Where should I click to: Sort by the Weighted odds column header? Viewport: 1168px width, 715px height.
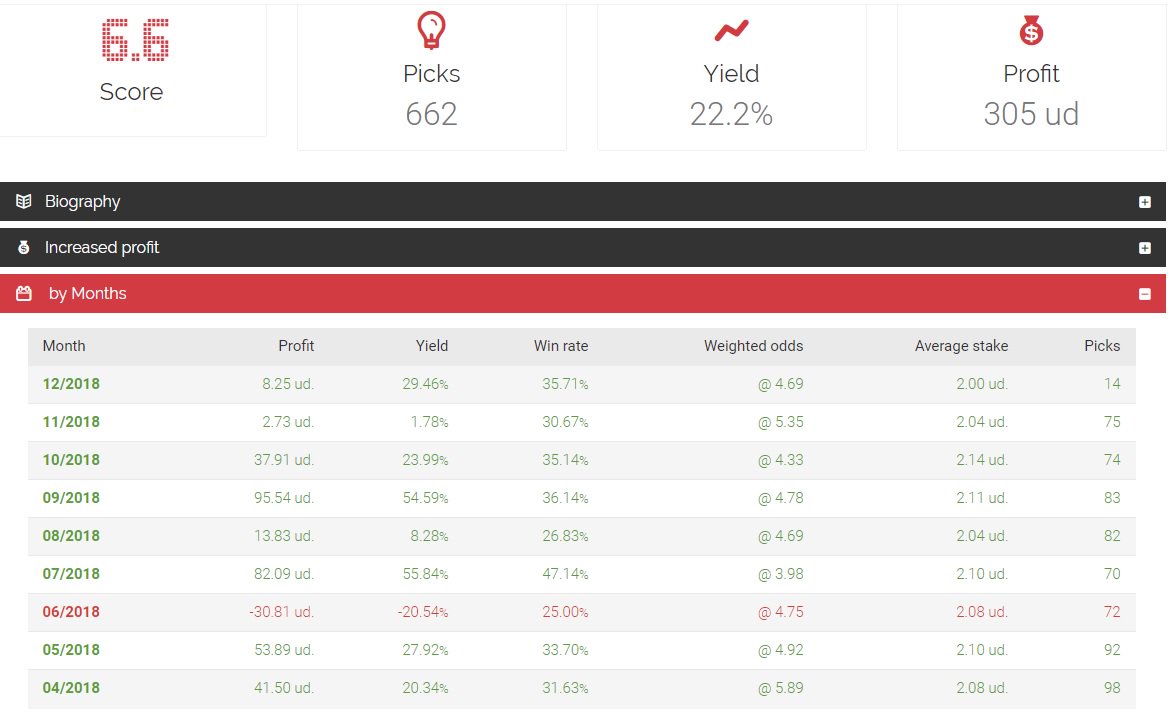pyautogui.click(x=753, y=346)
